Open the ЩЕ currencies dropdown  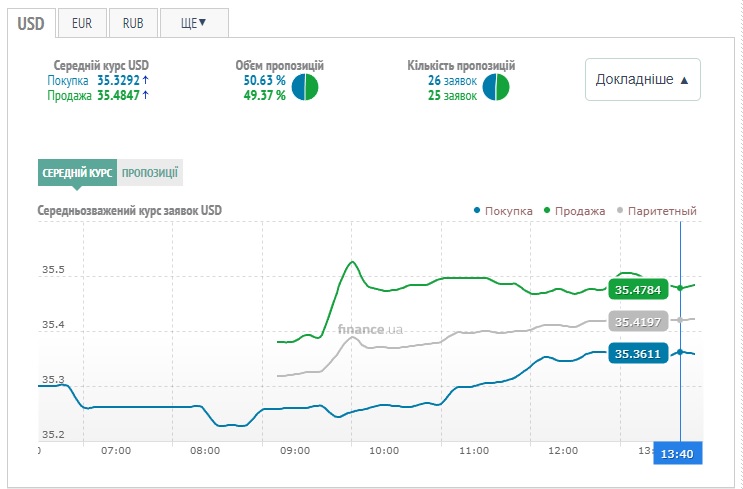click(x=194, y=22)
